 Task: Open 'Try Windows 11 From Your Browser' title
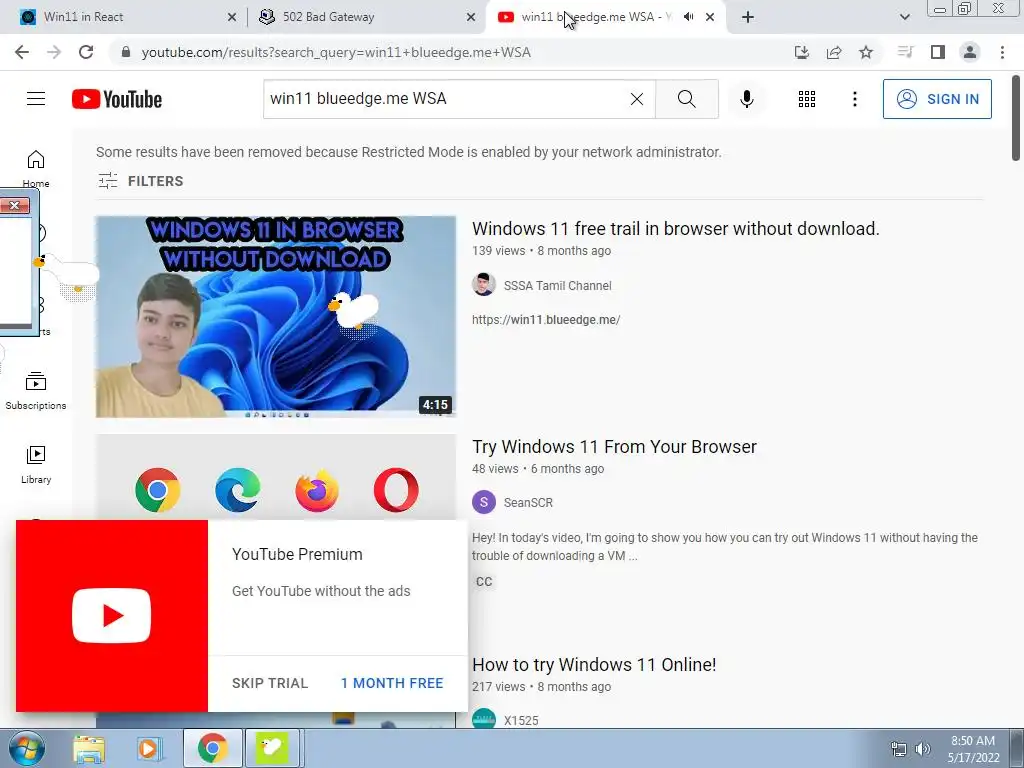tap(615, 447)
